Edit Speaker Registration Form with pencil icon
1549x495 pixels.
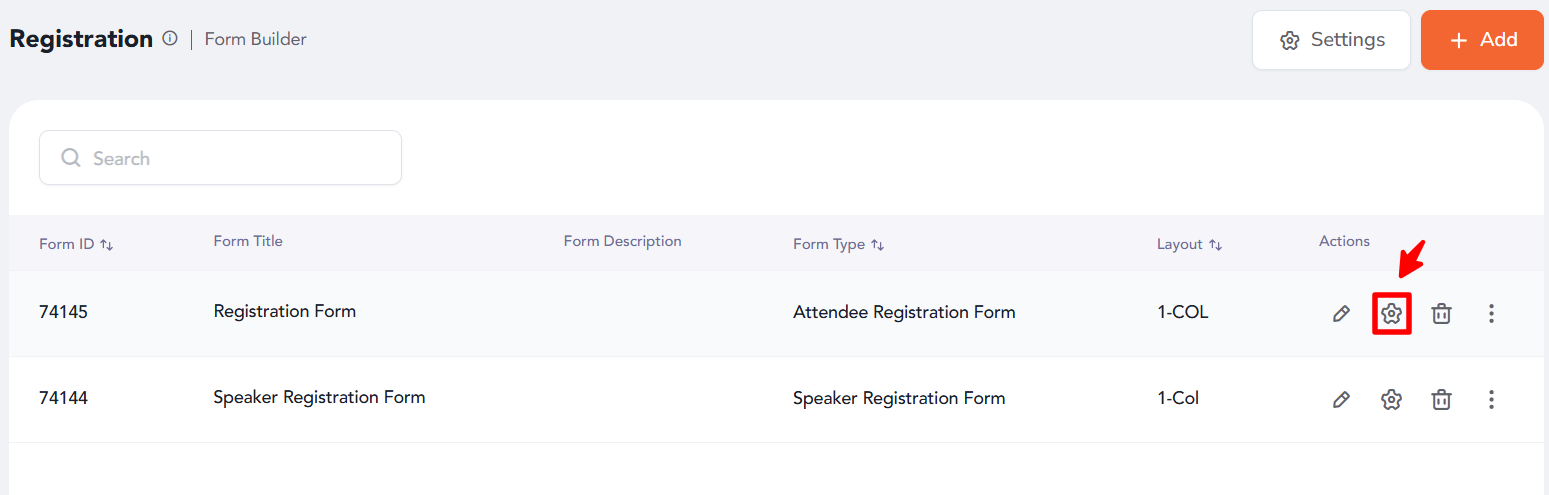tap(1341, 400)
